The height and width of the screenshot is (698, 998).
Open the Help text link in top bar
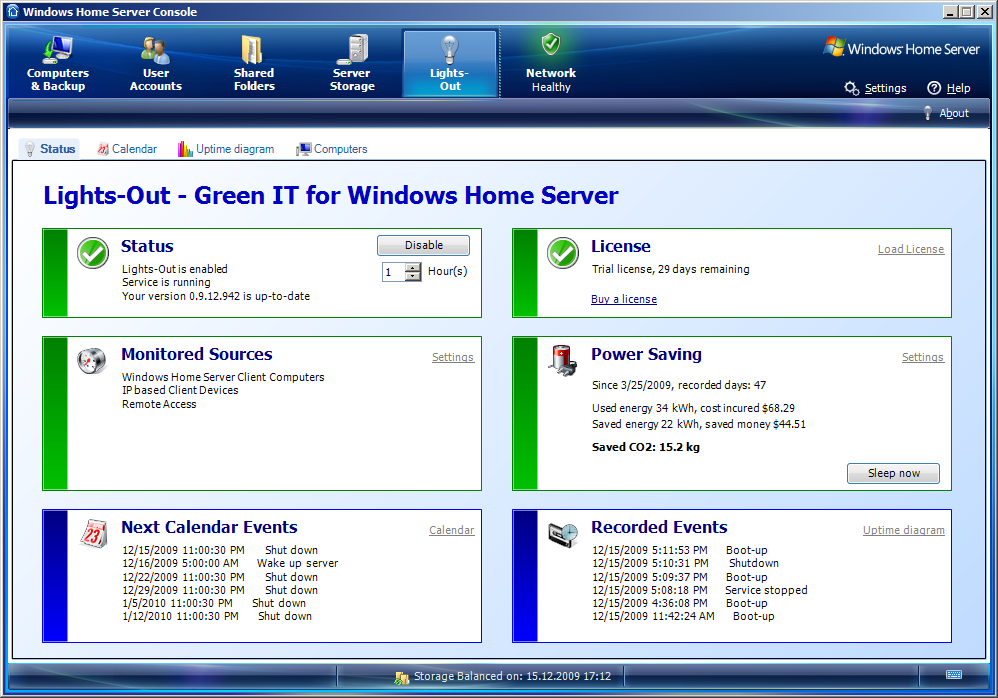tap(958, 88)
